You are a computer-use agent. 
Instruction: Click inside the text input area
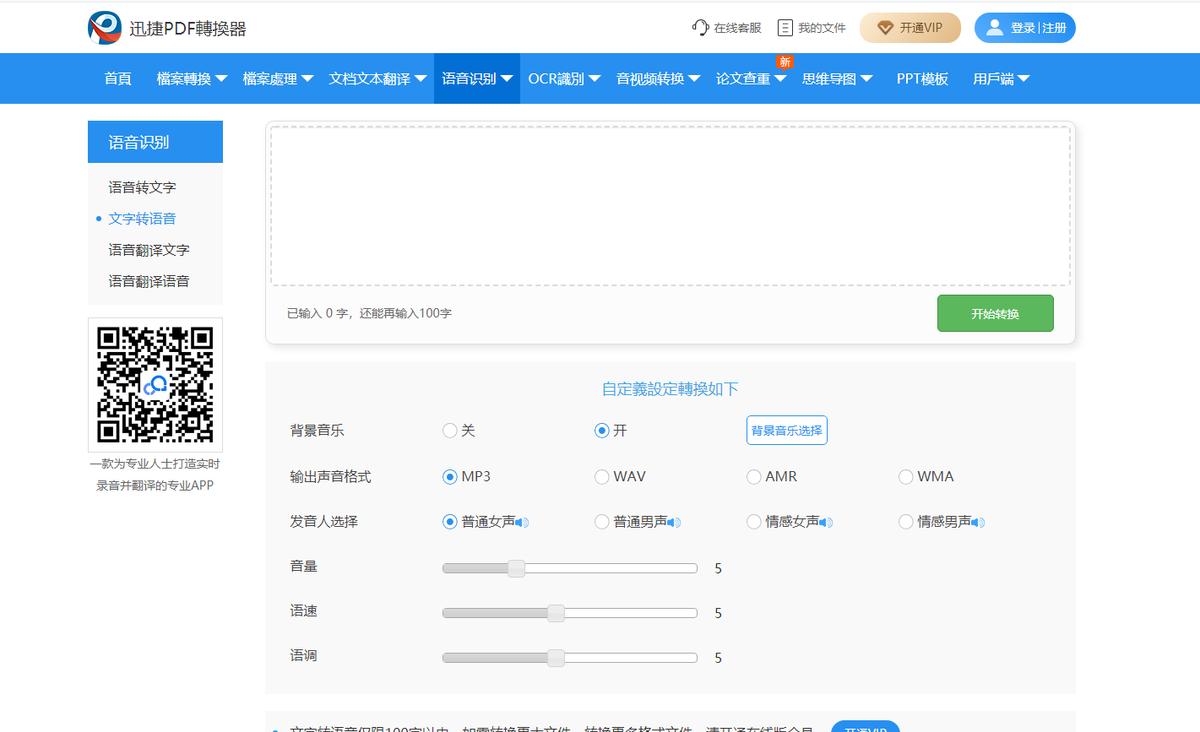(x=670, y=203)
